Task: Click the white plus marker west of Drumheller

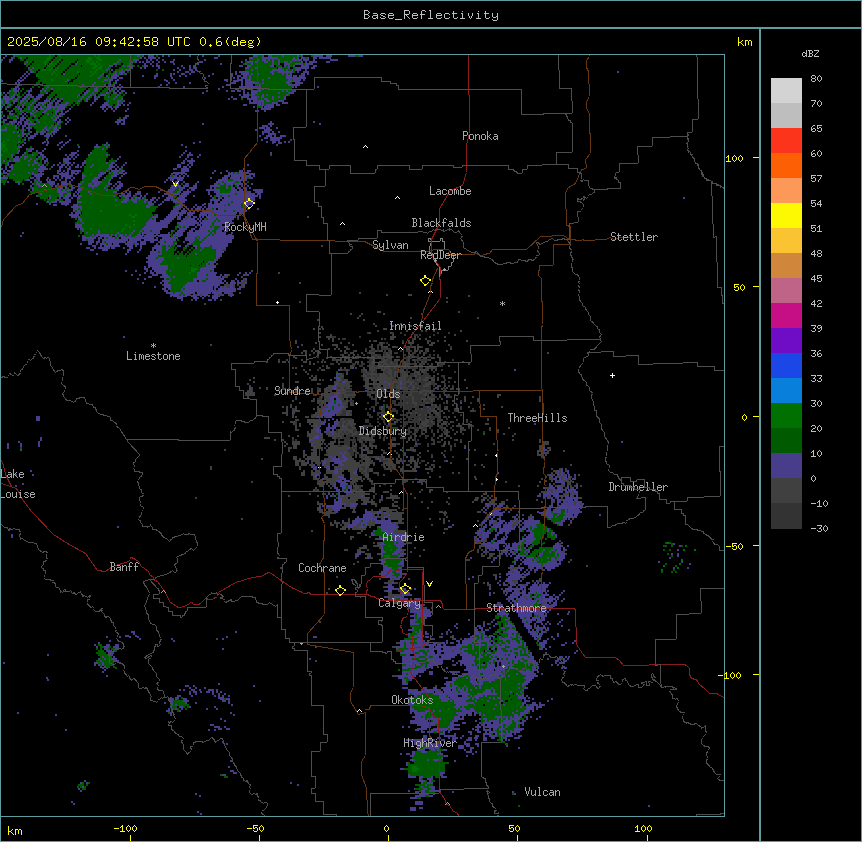Action: point(612,375)
